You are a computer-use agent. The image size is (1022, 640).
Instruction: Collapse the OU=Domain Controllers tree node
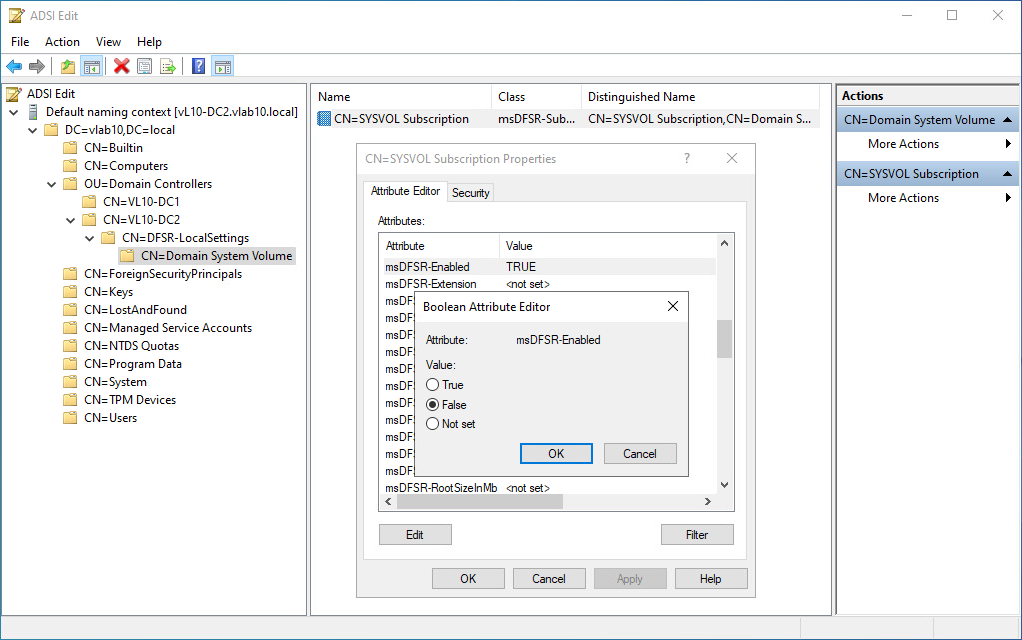coord(51,184)
